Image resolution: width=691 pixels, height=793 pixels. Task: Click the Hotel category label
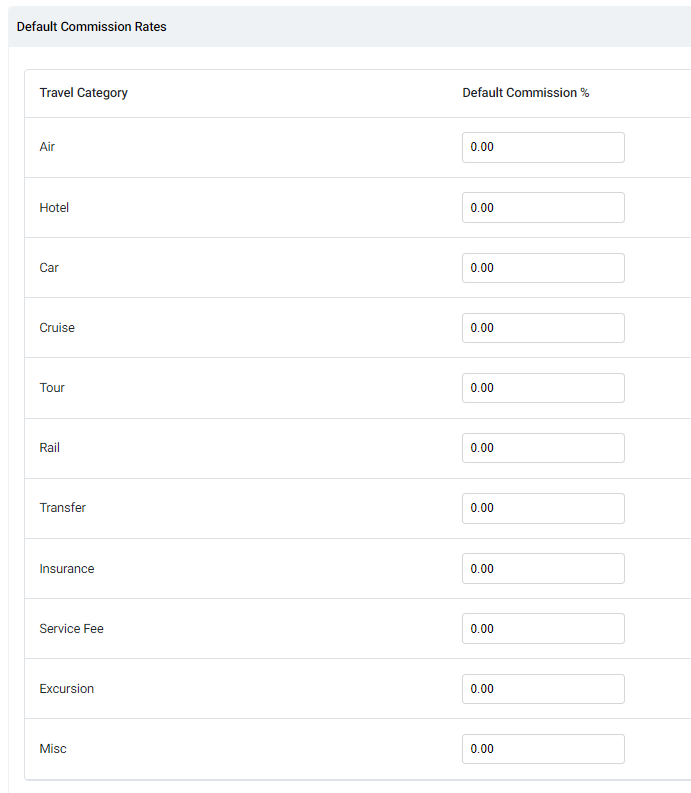click(x=54, y=207)
